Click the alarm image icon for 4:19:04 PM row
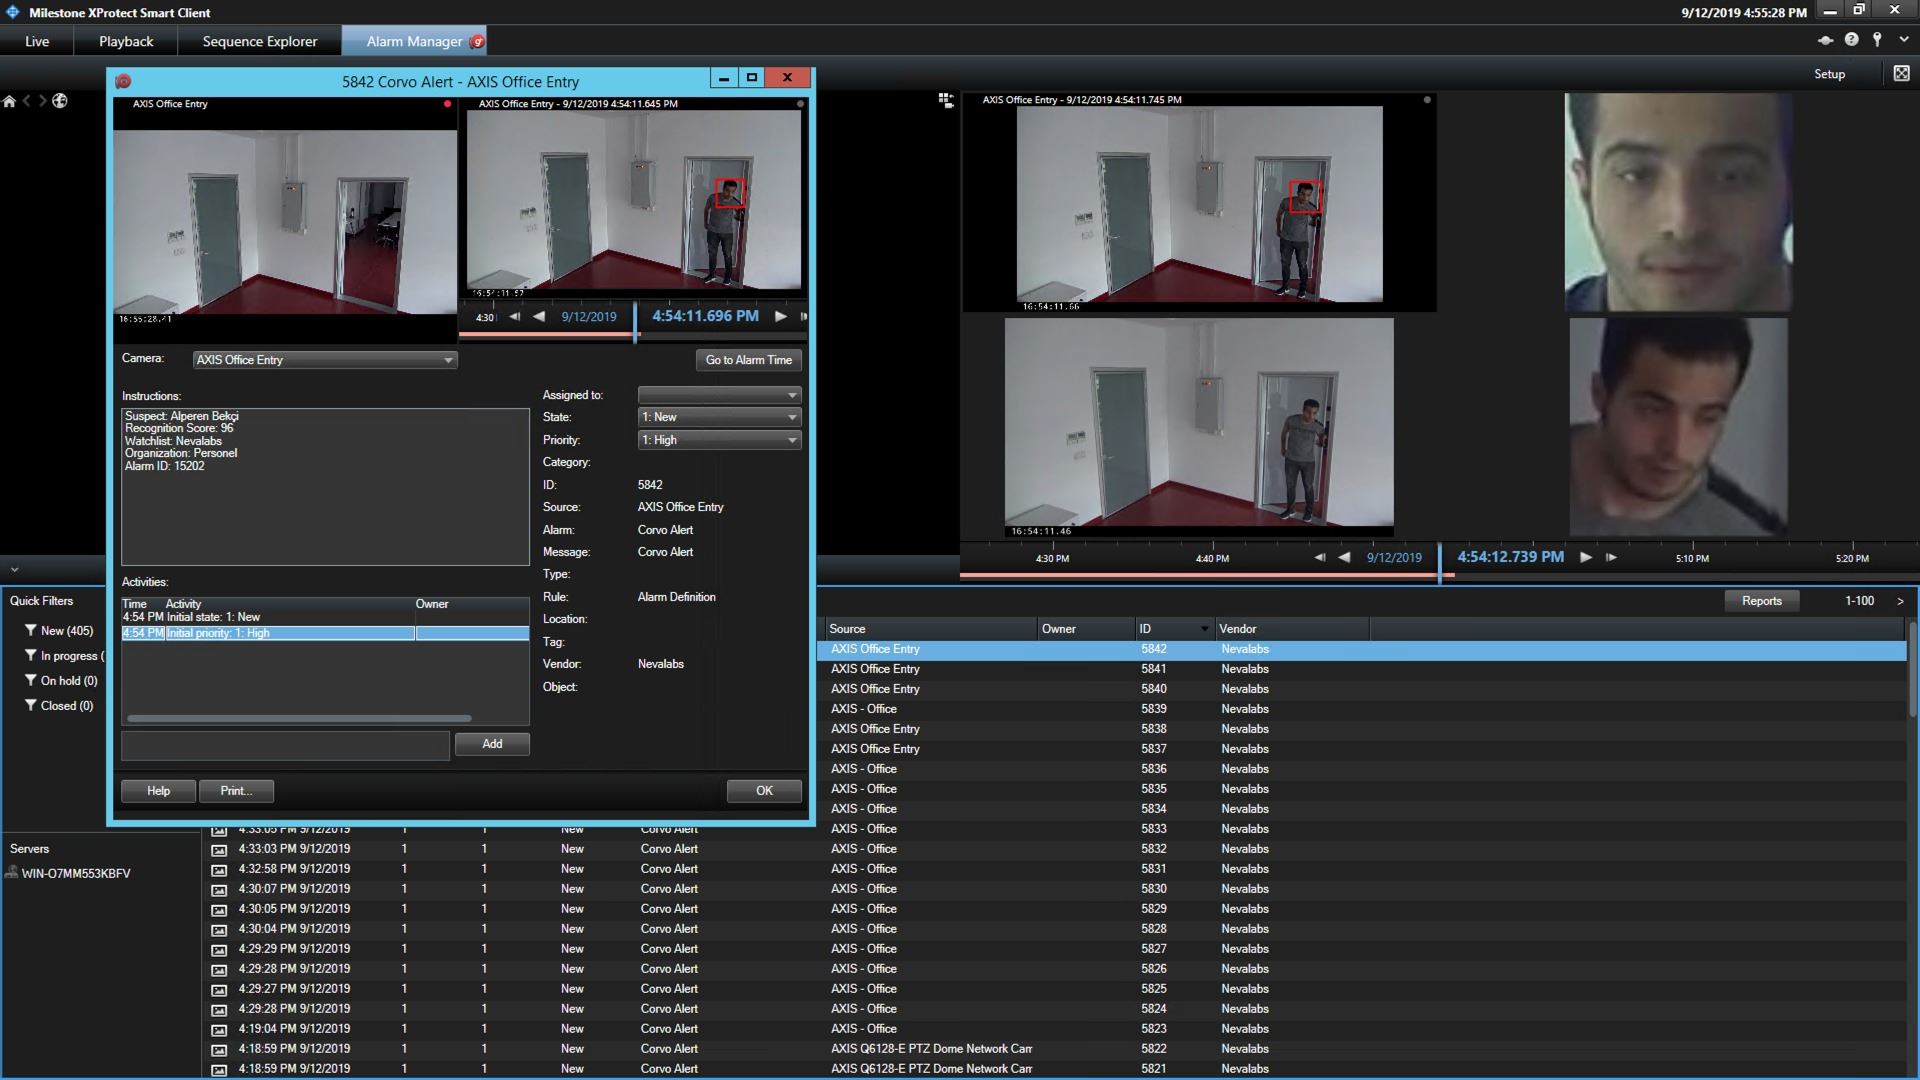This screenshot has width=1920, height=1080. point(219,1029)
